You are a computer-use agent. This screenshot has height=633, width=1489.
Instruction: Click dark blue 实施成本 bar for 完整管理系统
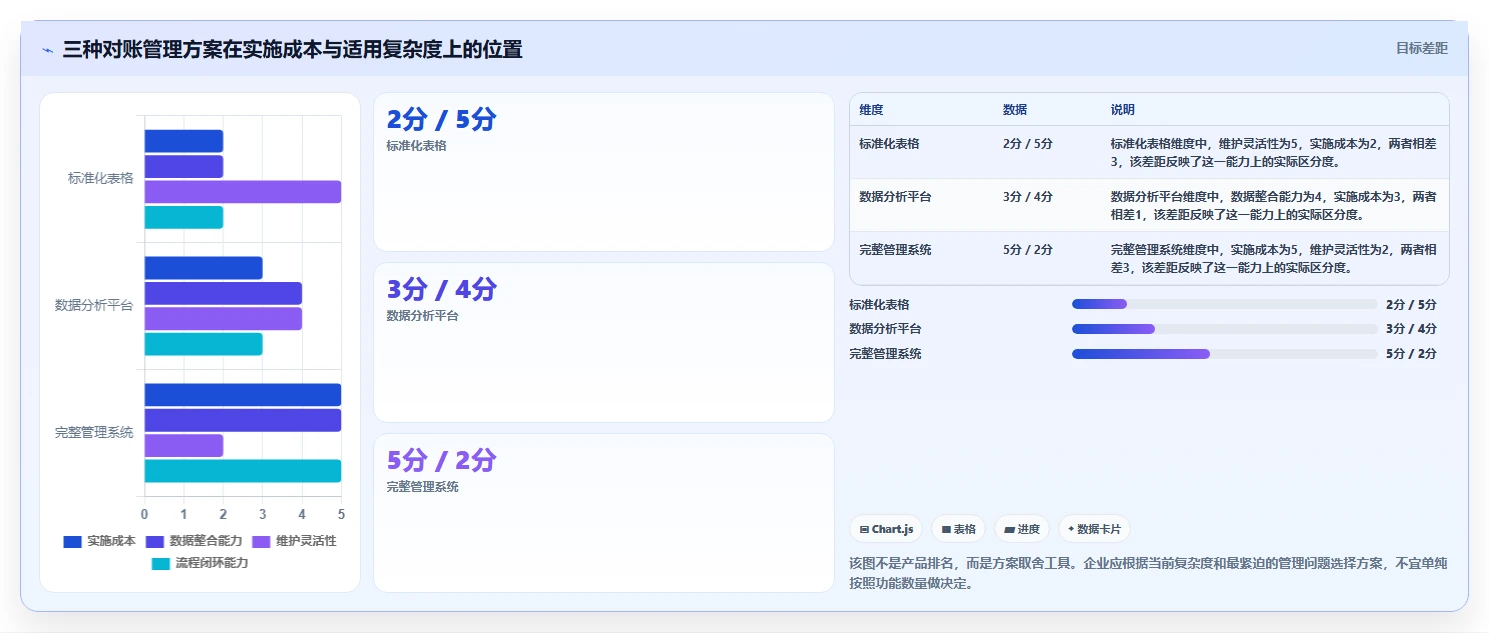pyautogui.click(x=243, y=395)
